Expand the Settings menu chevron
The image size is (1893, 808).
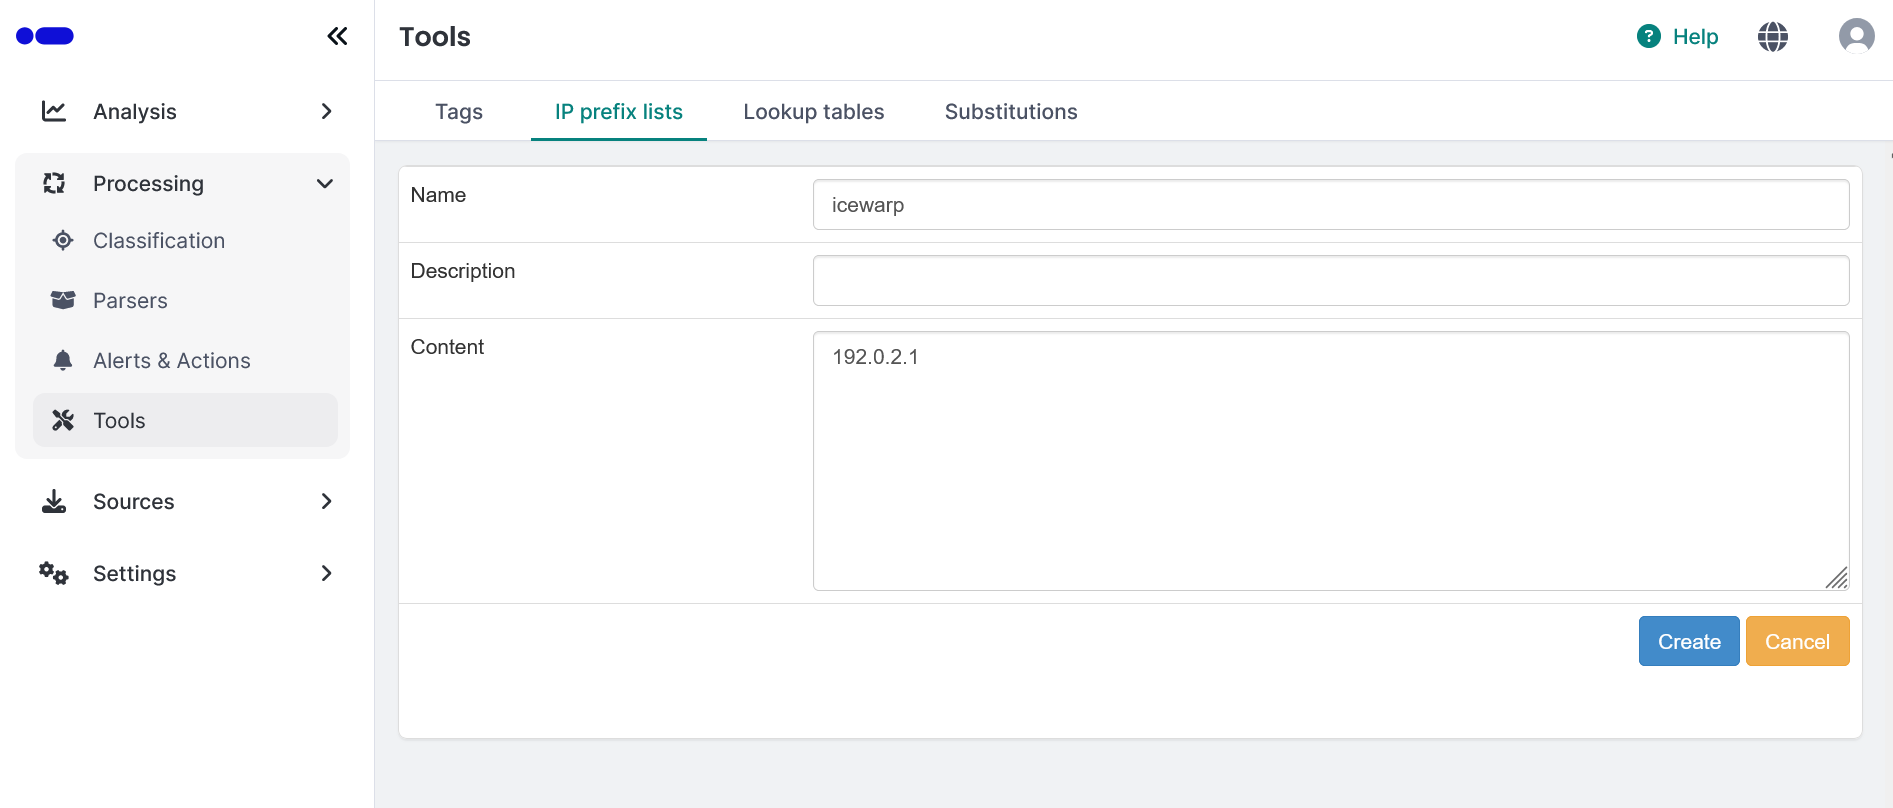point(326,573)
